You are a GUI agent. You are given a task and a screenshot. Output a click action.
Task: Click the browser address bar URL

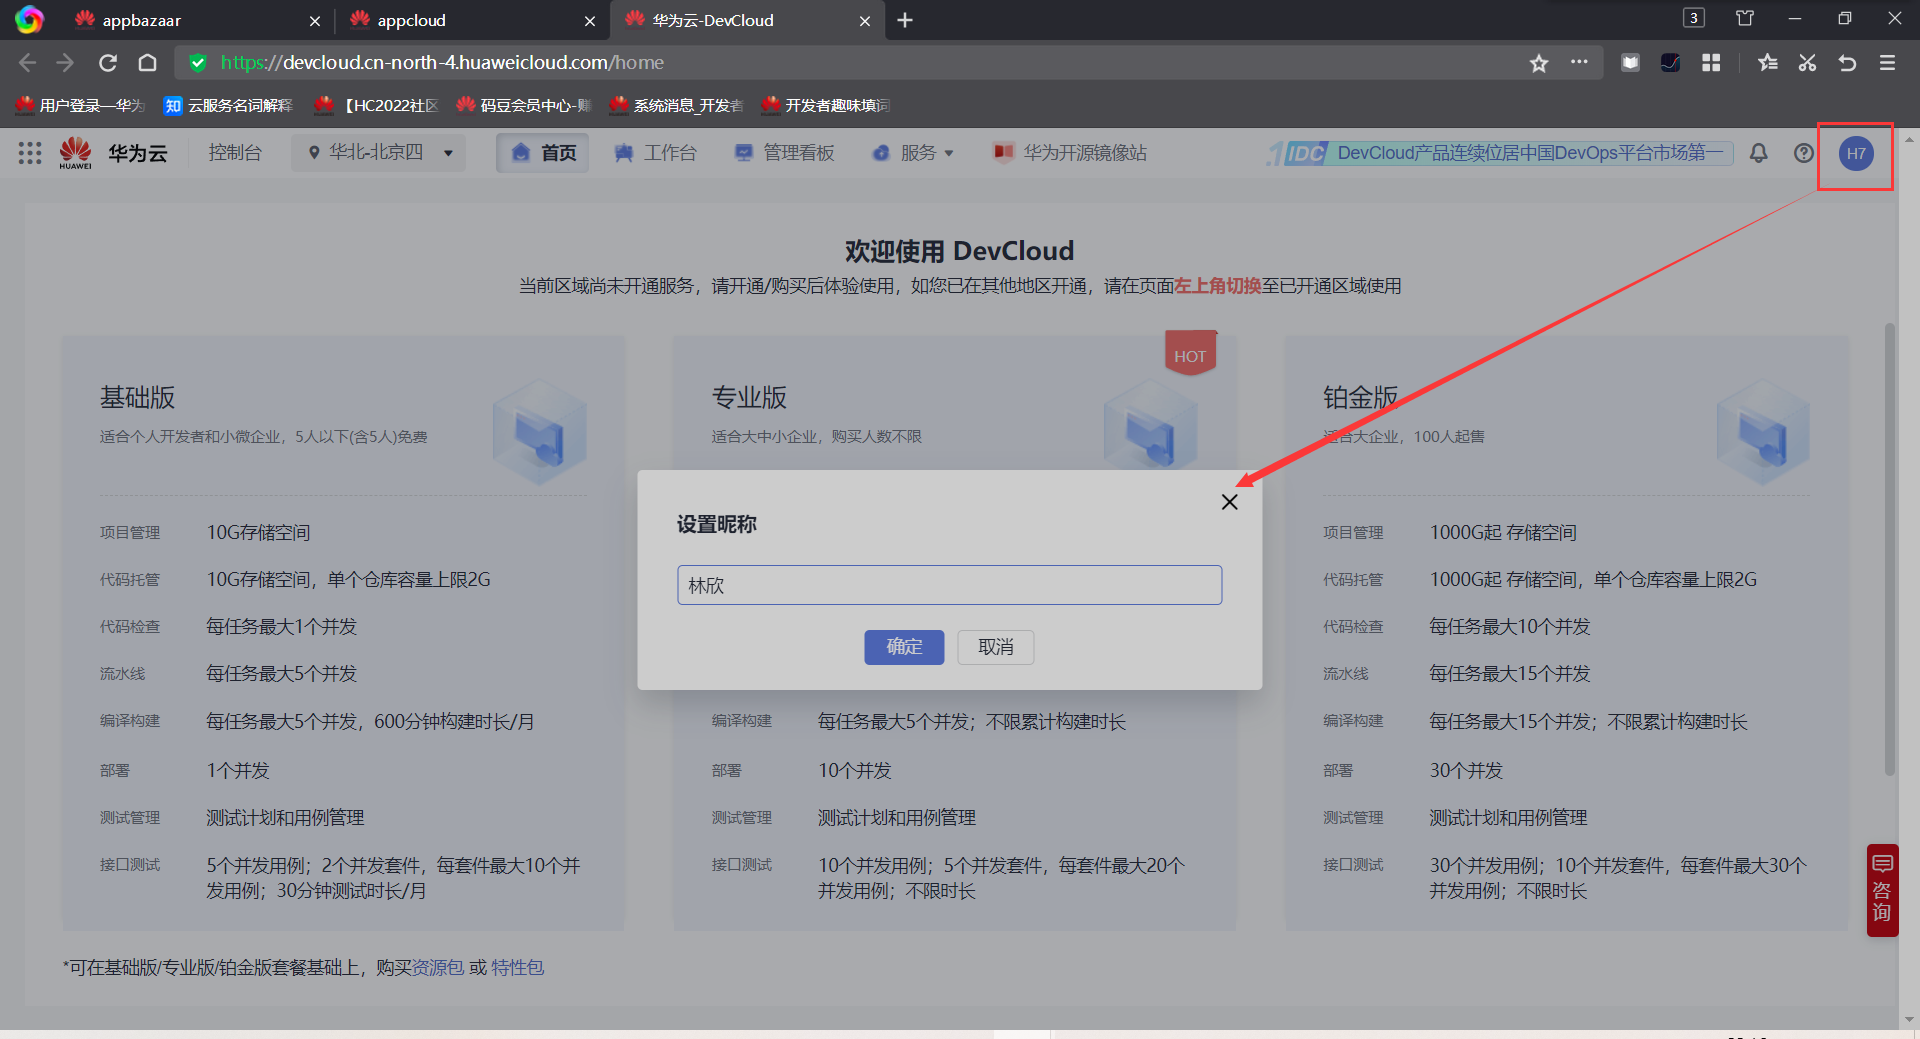click(442, 63)
